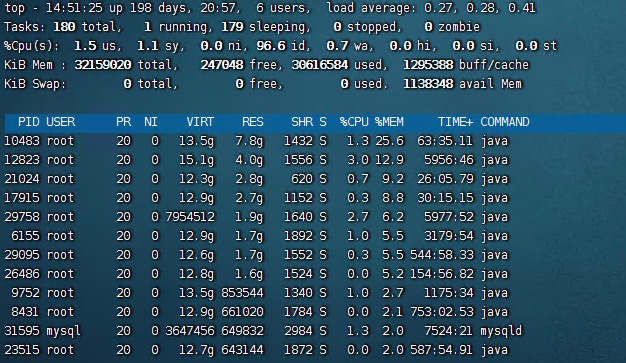This screenshot has width=626, height=363.
Task: Click the 179 sleeping tasks value
Action: coord(232,27)
